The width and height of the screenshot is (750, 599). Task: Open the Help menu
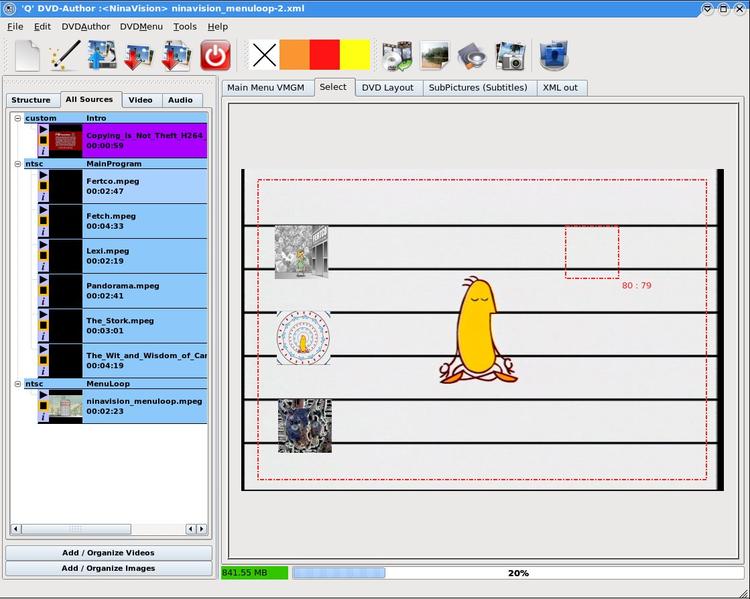[218, 27]
